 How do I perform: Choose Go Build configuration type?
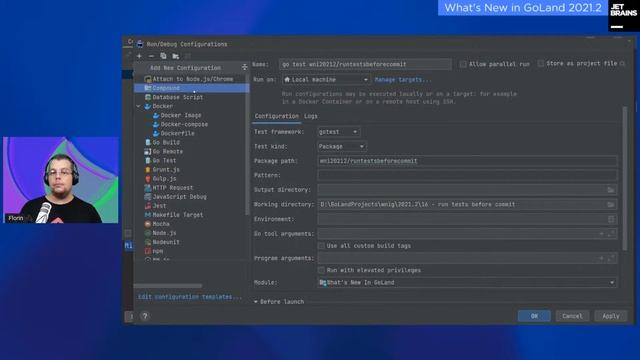click(x=166, y=142)
